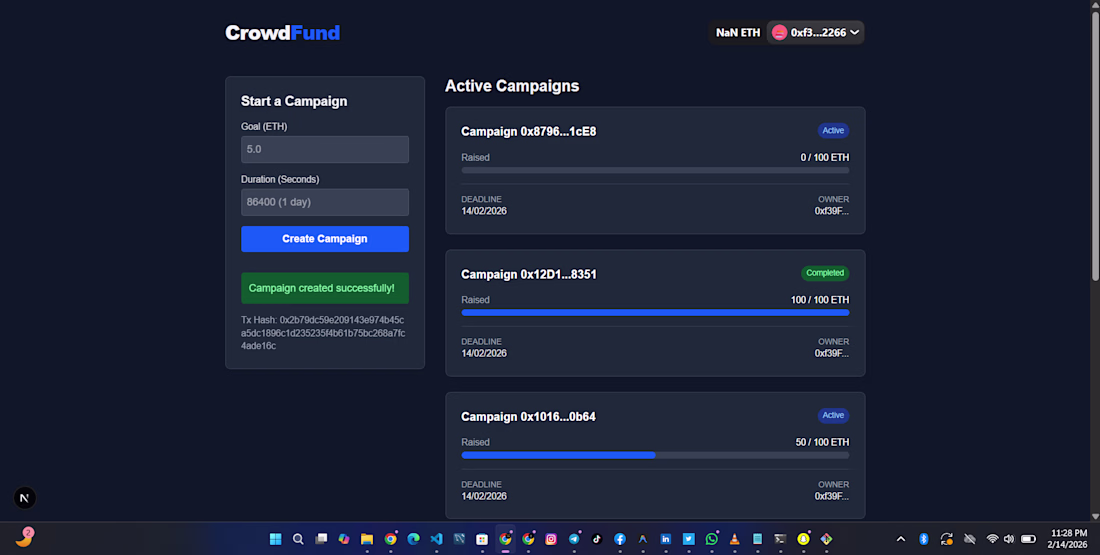Open the terminal icon in the taskbar
Screen dimensions: 1100x555
tap(780, 539)
